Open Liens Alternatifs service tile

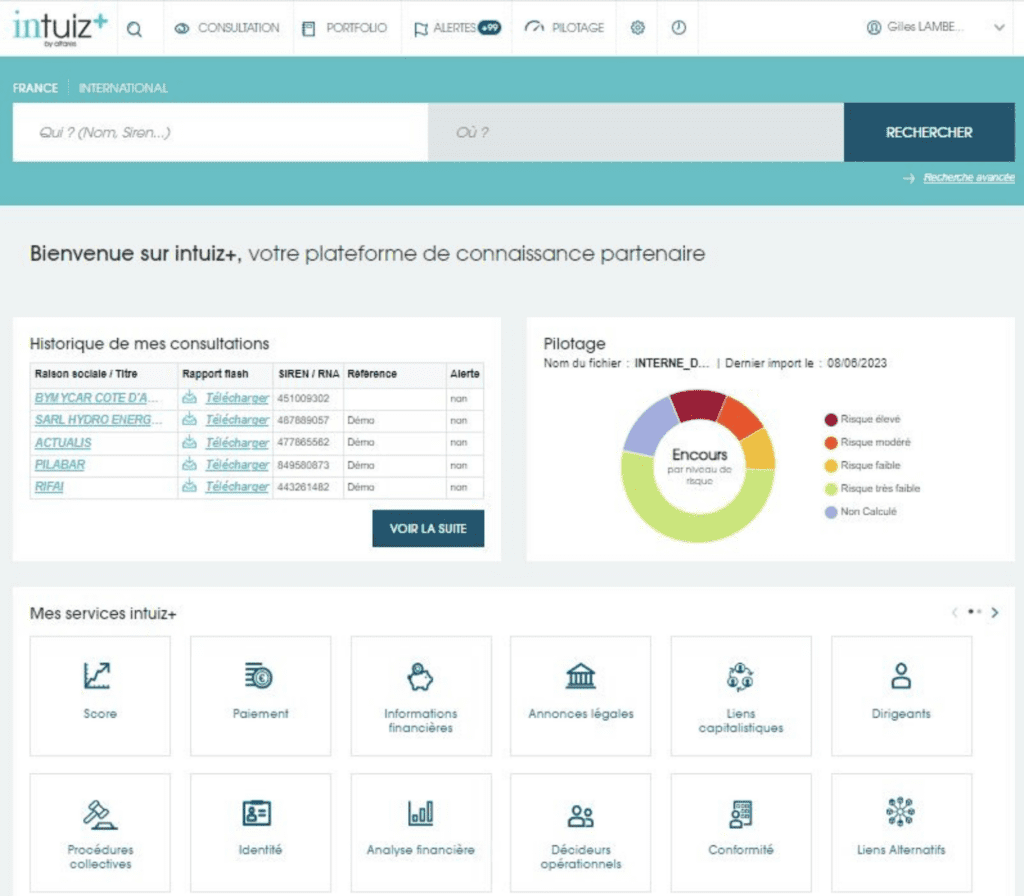(x=901, y=833)
